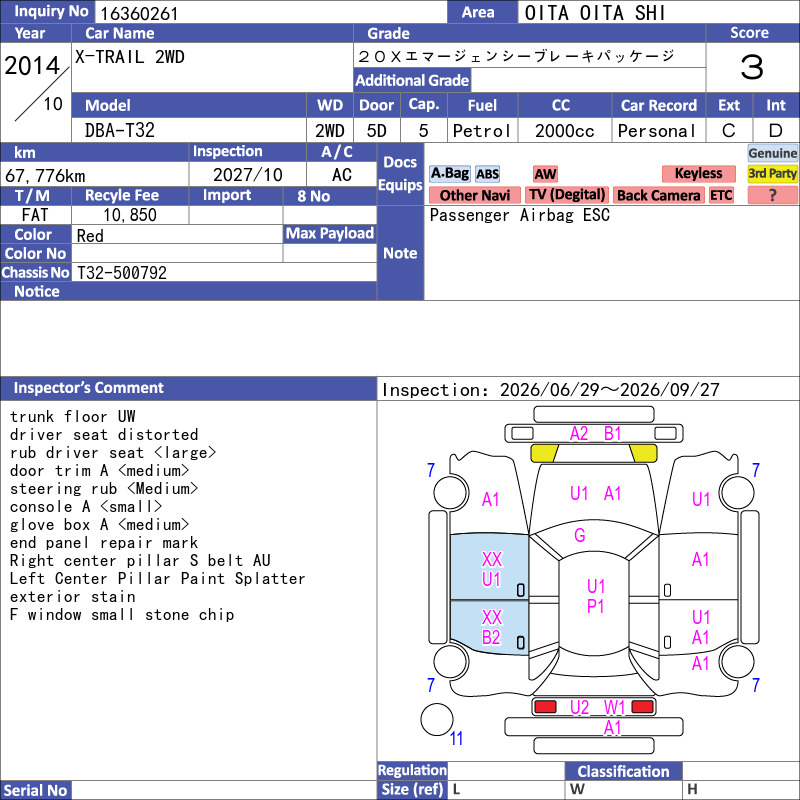Click chassis number T32-500792
The width and height of the screenshot is (800, 800).
click(121, 273)
